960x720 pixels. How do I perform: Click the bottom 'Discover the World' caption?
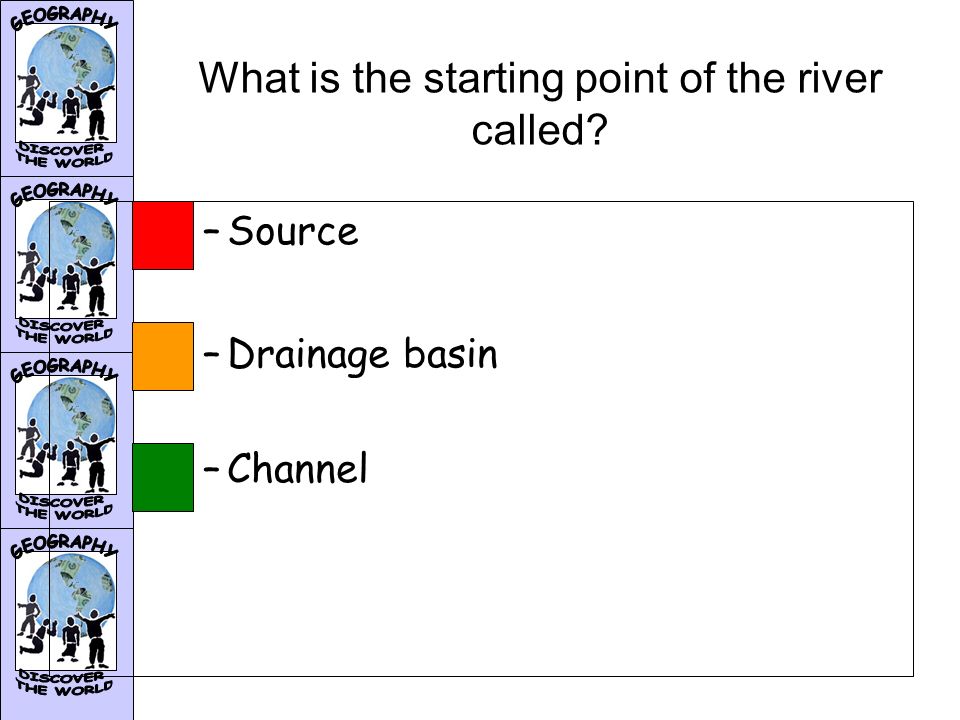pos(64,683)
